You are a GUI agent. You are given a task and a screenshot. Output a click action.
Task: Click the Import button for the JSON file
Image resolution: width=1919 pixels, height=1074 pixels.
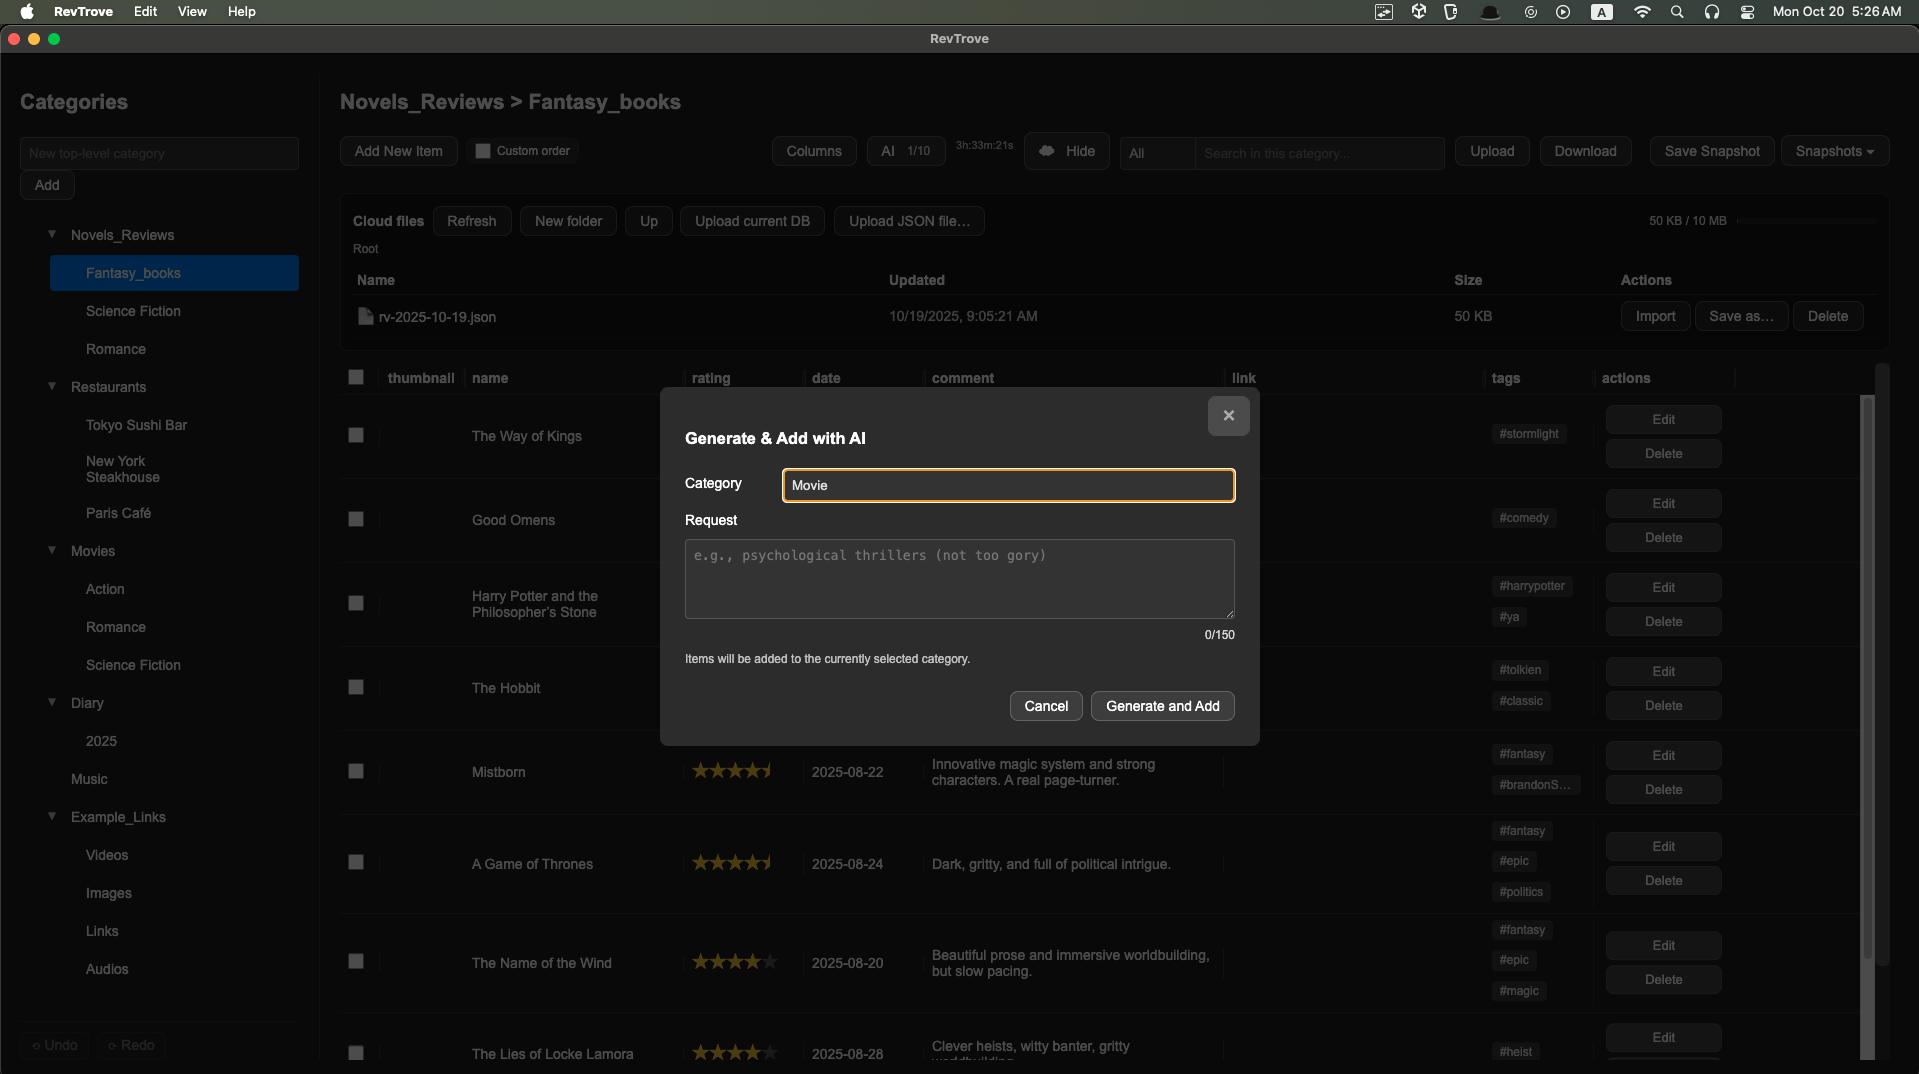[x=1654, y=315]
